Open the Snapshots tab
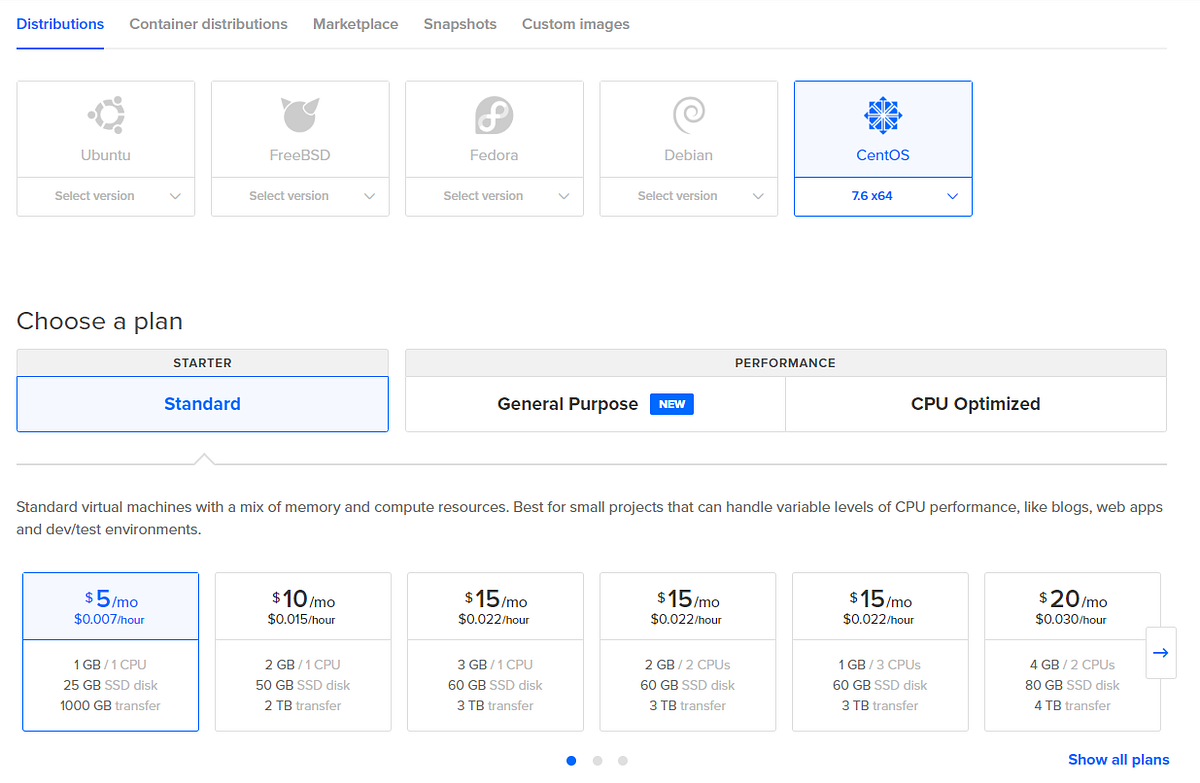Image resolution: width=1200 pixels, height=783 pixels. click(x=460, y=24)
